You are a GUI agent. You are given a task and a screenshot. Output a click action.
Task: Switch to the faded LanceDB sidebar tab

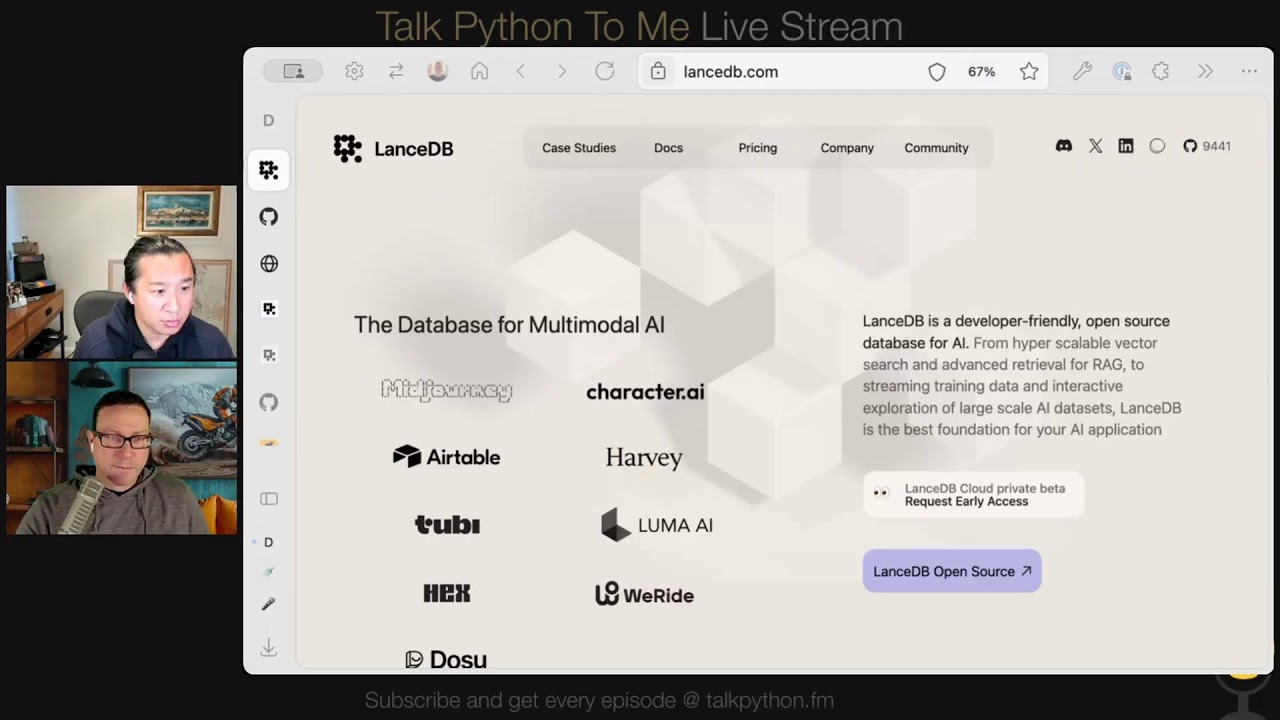coord(269,355)
